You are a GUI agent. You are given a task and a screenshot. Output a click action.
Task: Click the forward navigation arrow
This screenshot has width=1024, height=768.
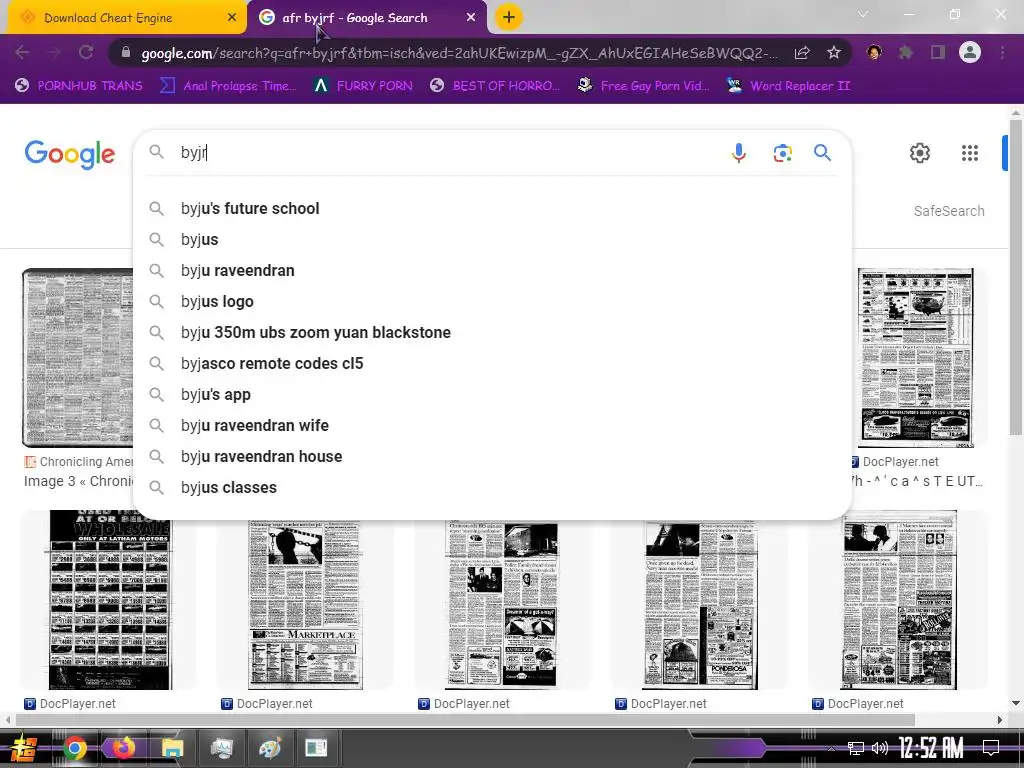54,52
